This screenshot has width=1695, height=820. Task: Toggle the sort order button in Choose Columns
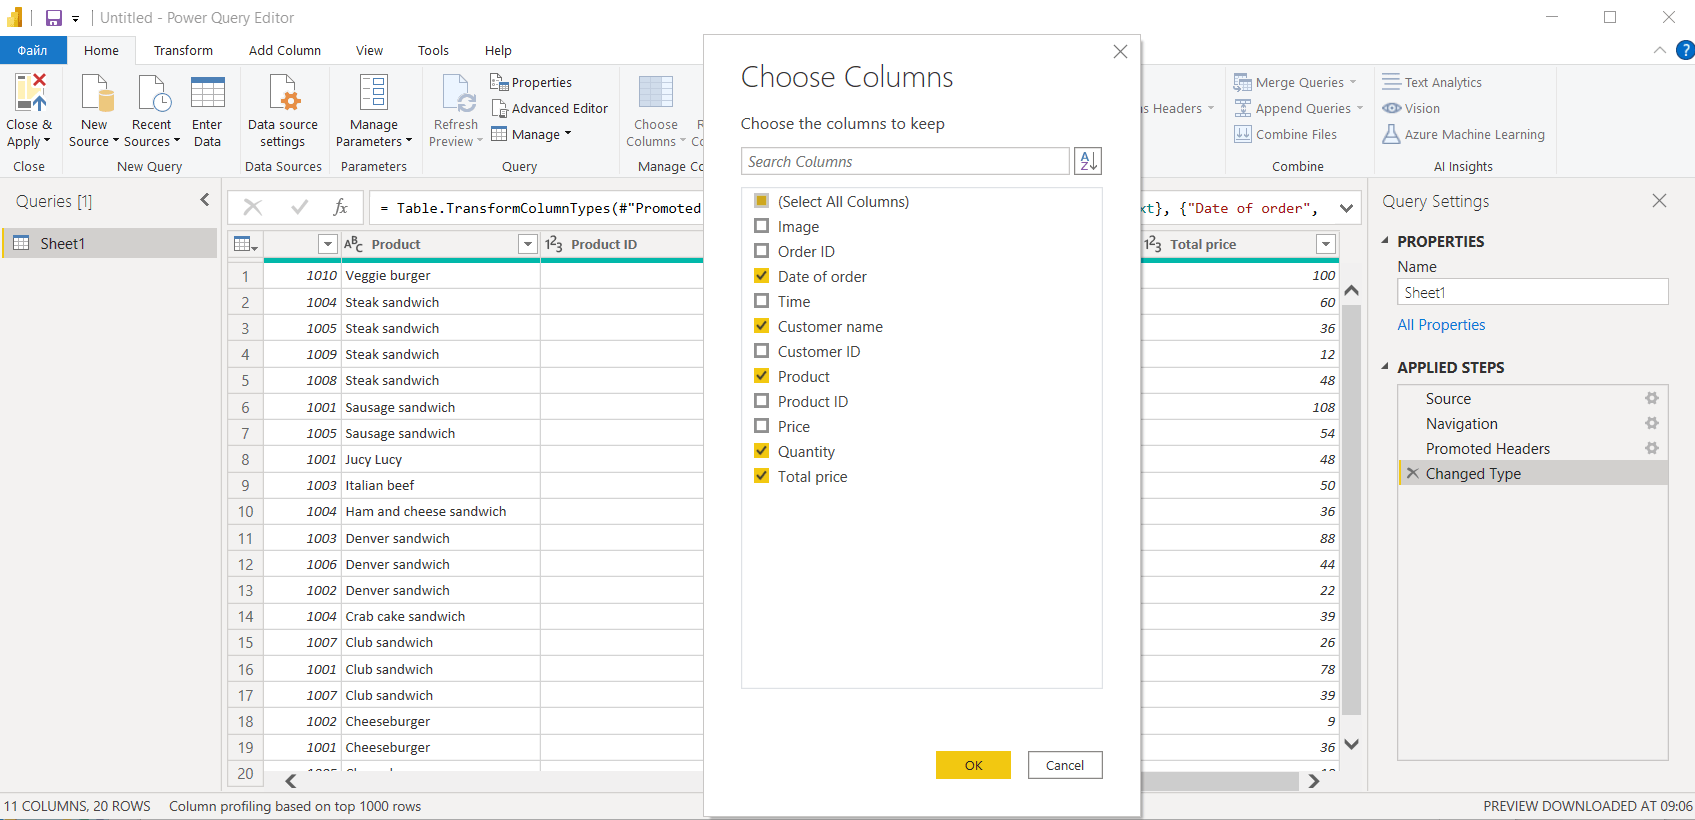click(x=1088, y=161)
